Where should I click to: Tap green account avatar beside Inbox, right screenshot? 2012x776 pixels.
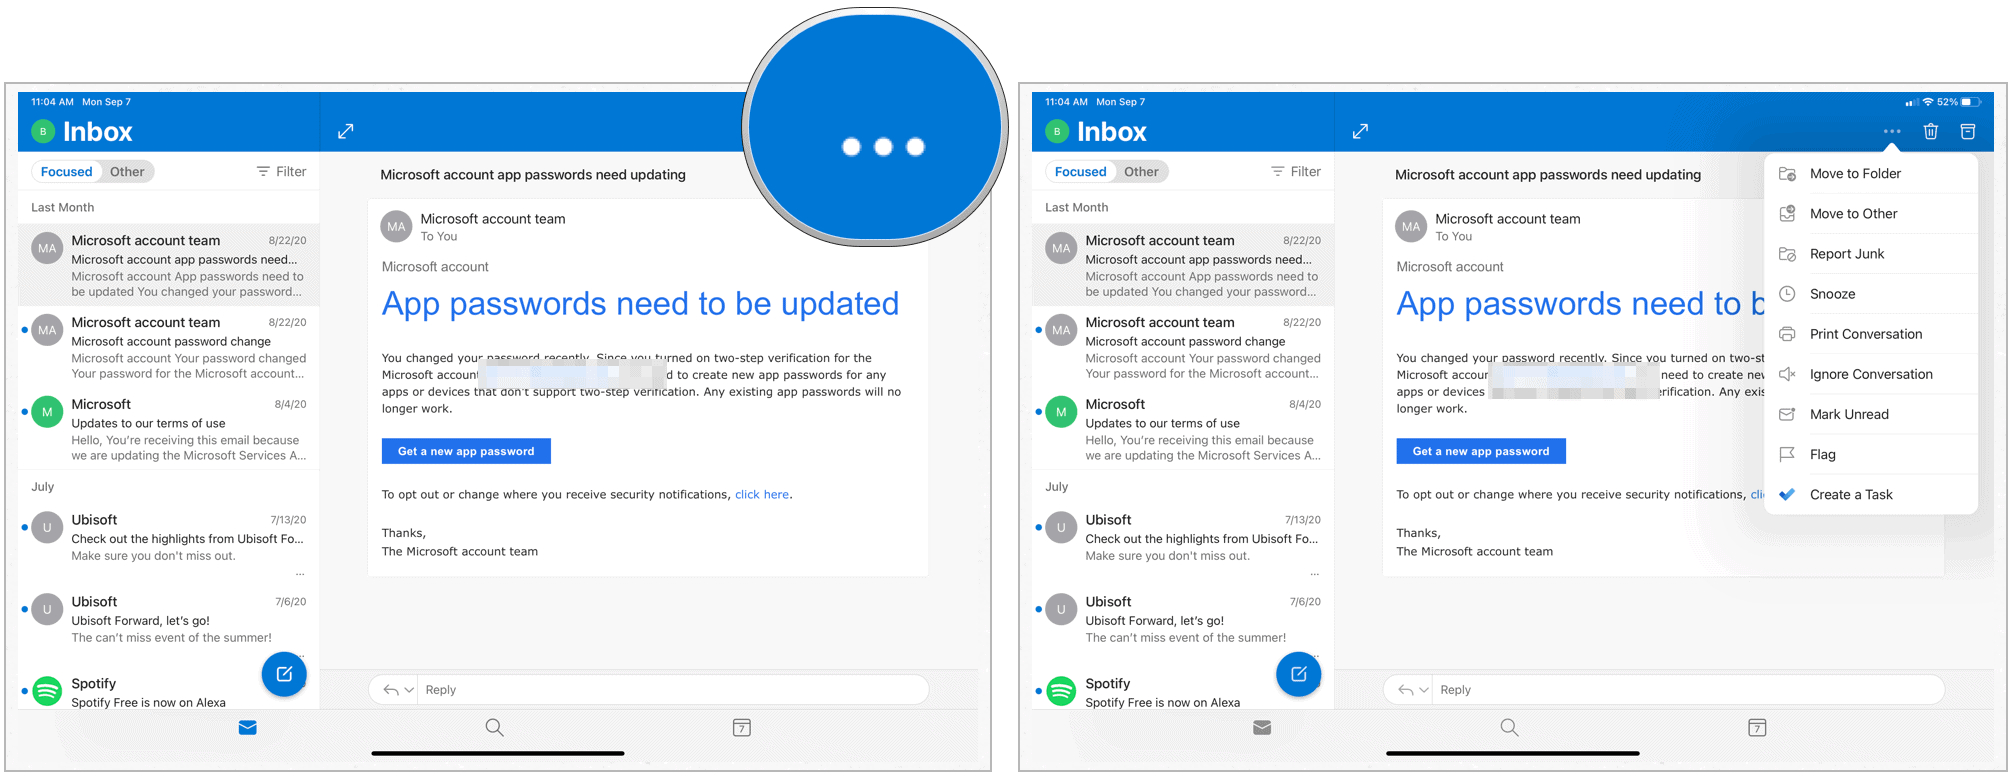[x=1057, y=131]
